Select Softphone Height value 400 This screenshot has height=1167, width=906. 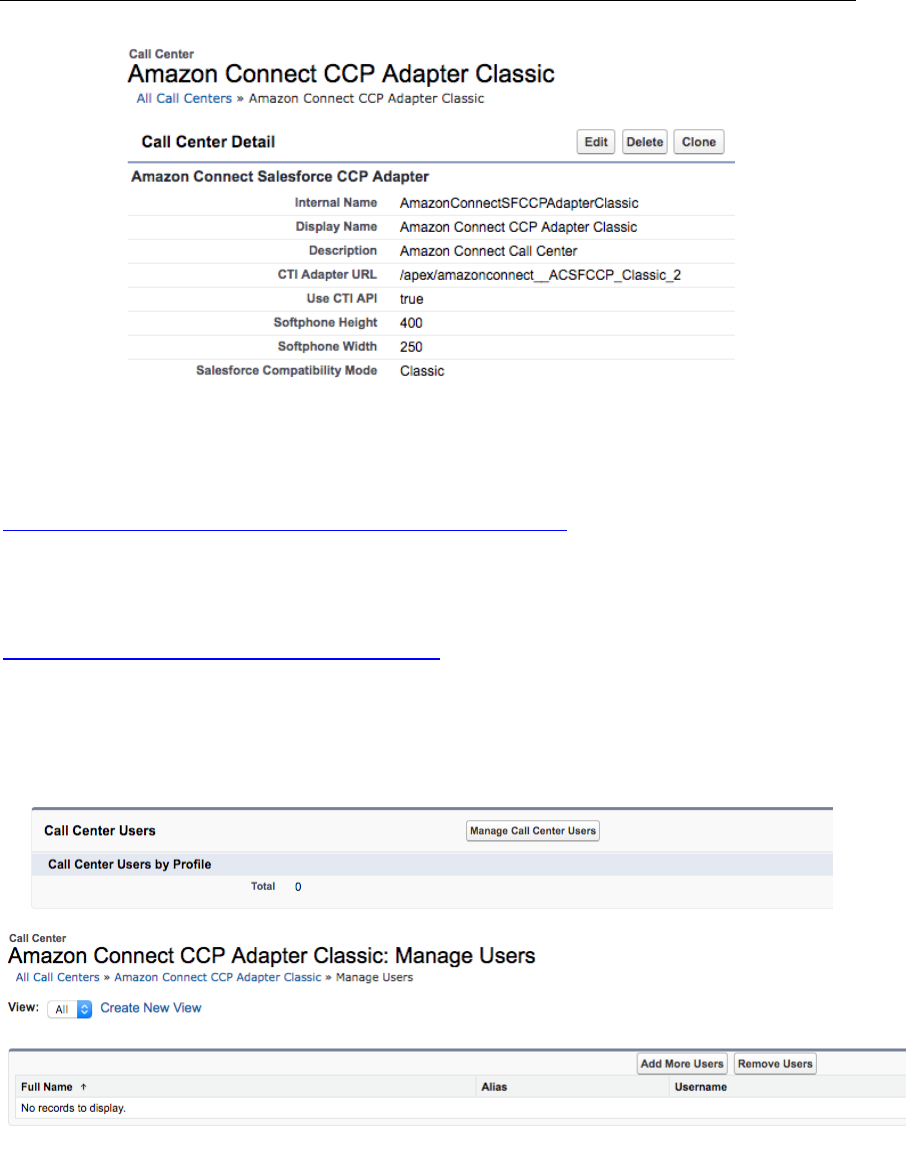(x=411, y=323)
